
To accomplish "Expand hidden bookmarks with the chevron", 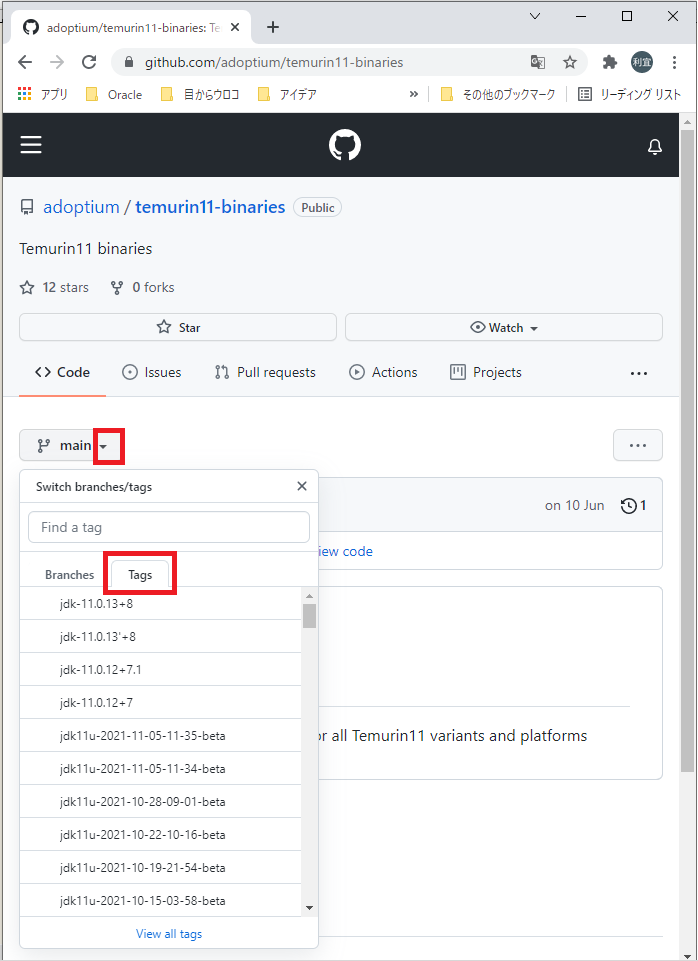I will pos(414,94).
